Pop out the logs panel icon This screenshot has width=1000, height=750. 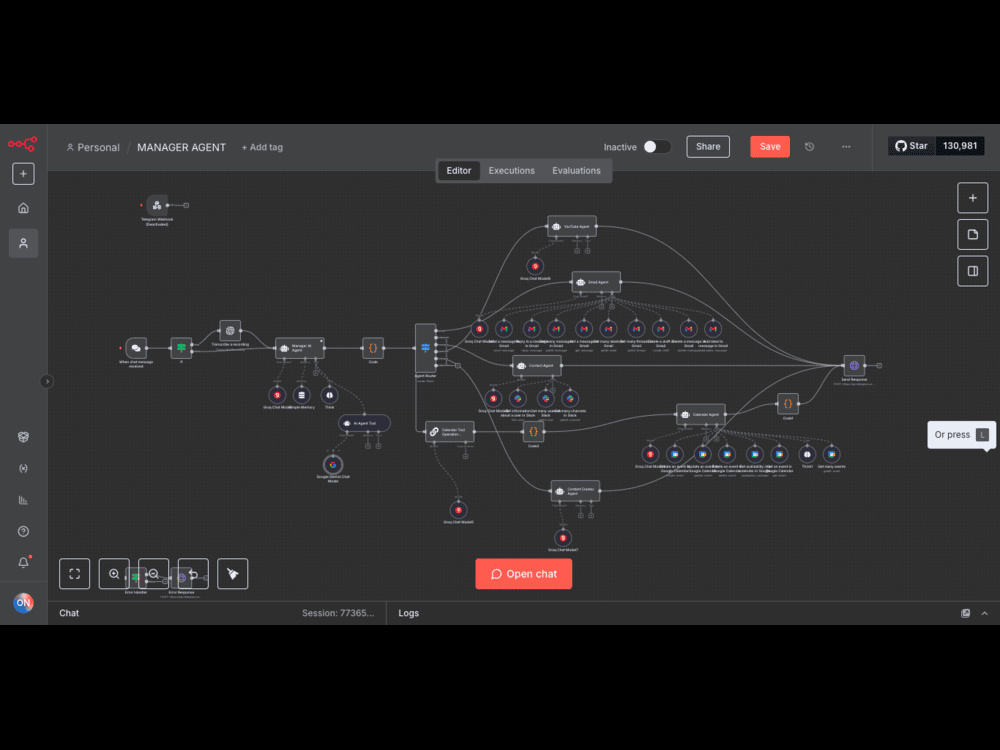(x=966, y=613)
